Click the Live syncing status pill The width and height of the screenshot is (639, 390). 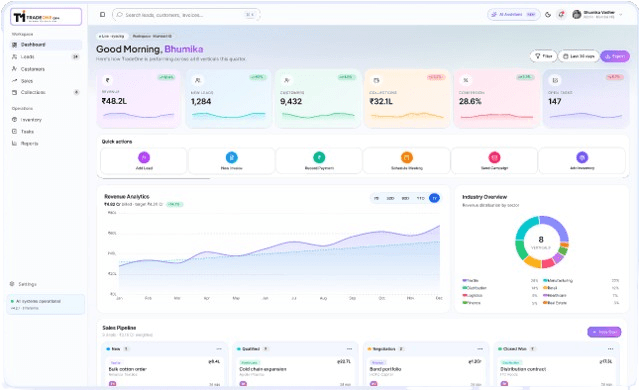[112, 36]
